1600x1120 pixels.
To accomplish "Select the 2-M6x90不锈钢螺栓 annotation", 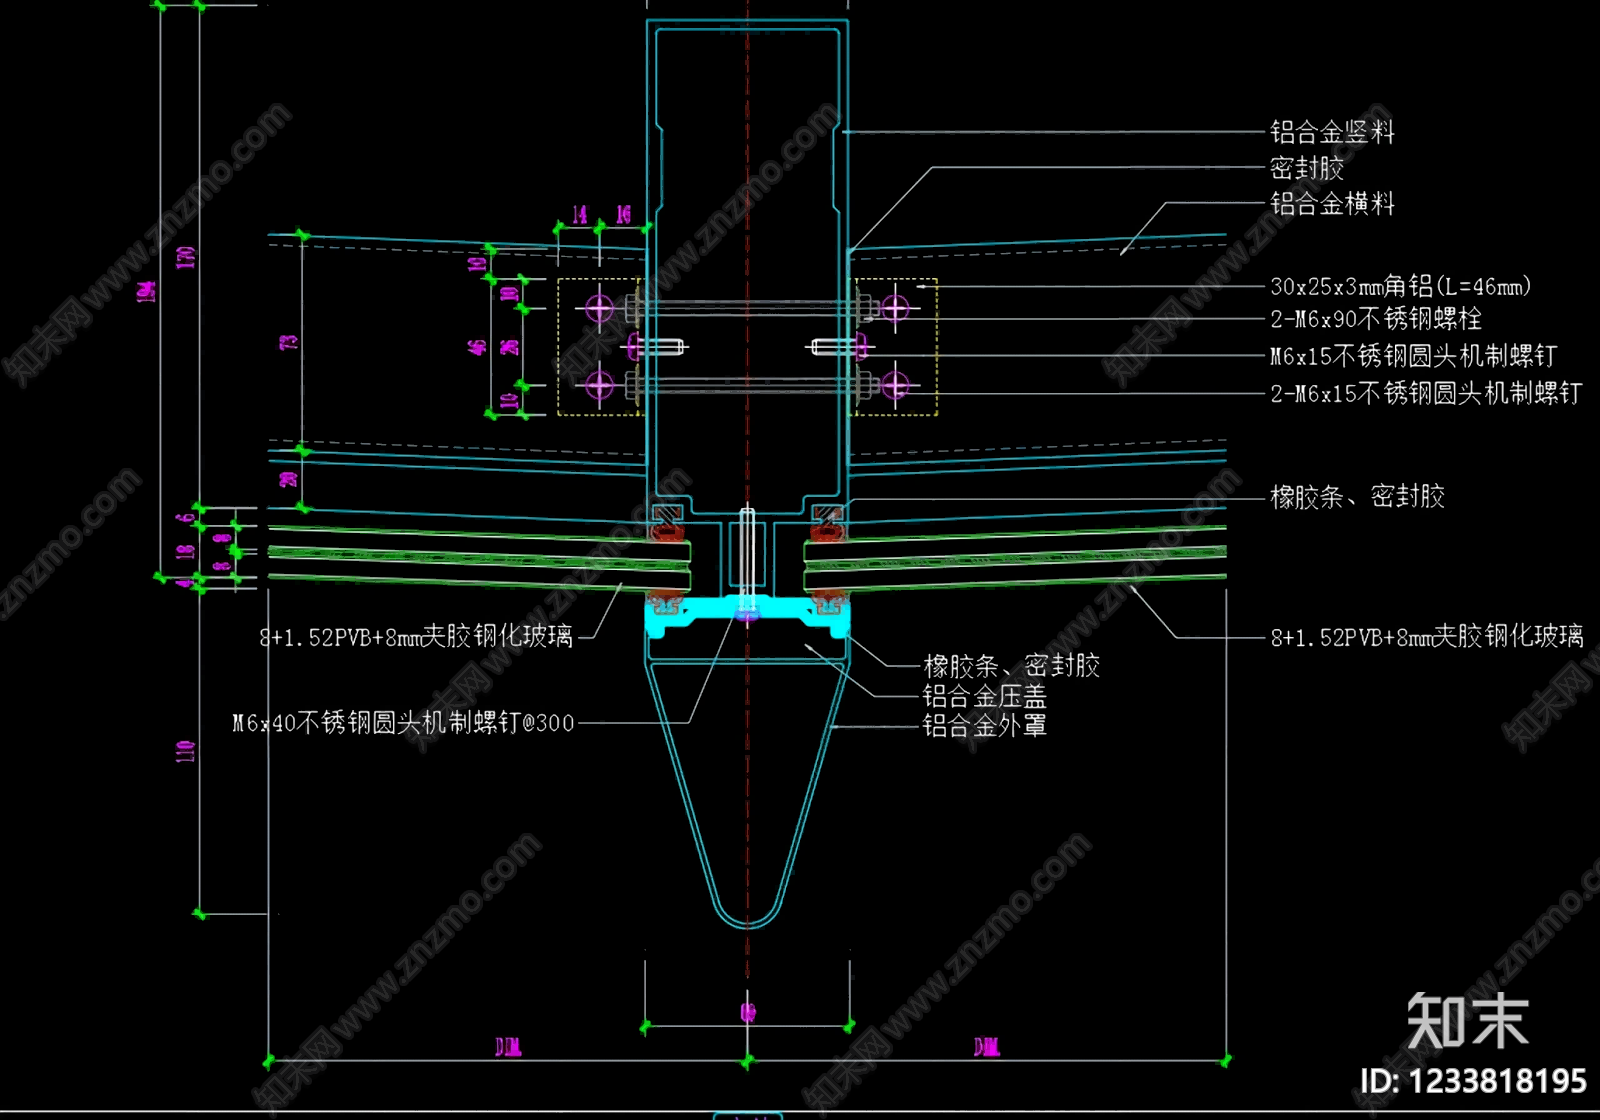I will pos(1376,319).
